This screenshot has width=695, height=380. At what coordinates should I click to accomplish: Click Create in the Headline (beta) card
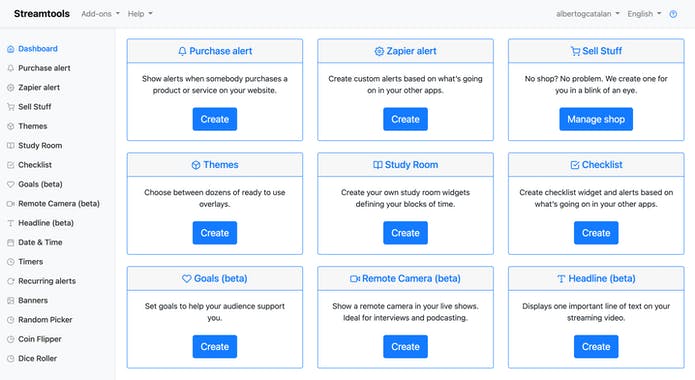(x=596, y=347)
